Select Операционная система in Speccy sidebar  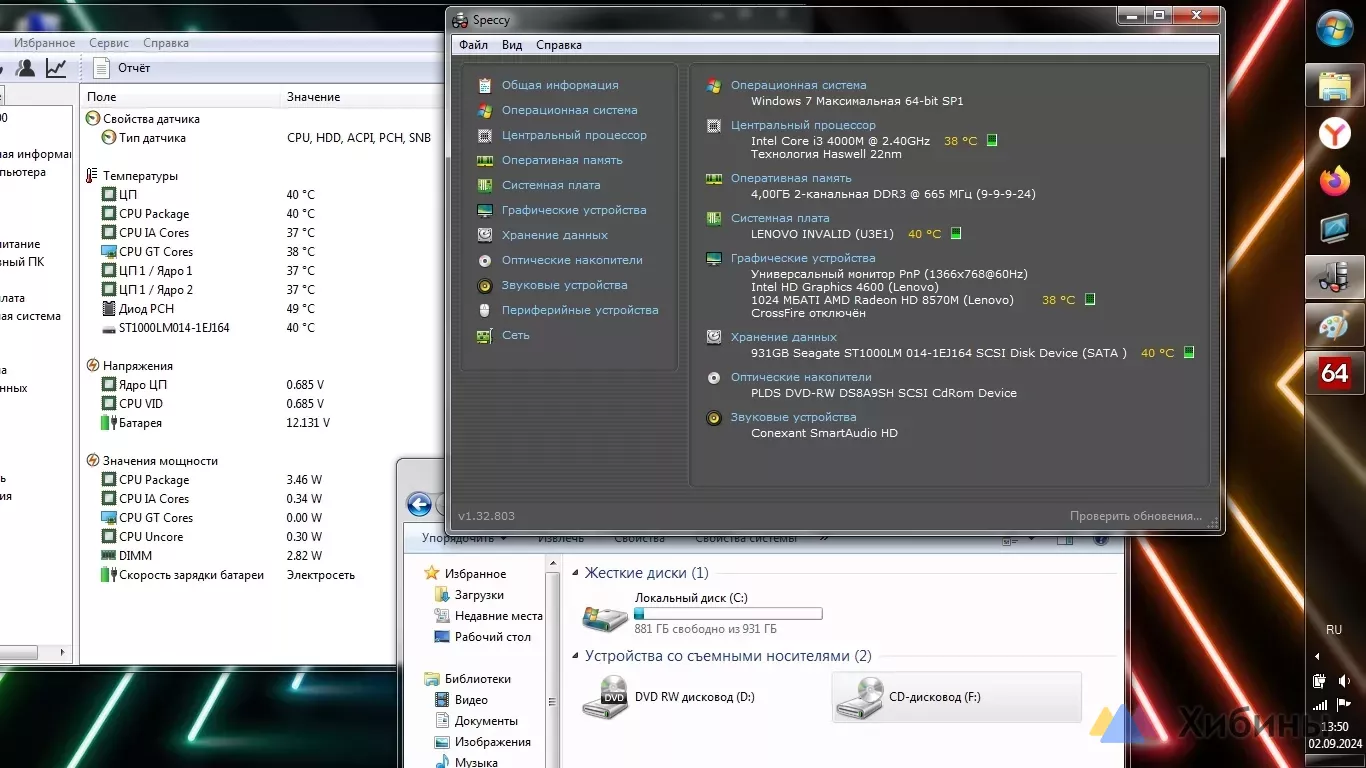click(x=569, y=110)
